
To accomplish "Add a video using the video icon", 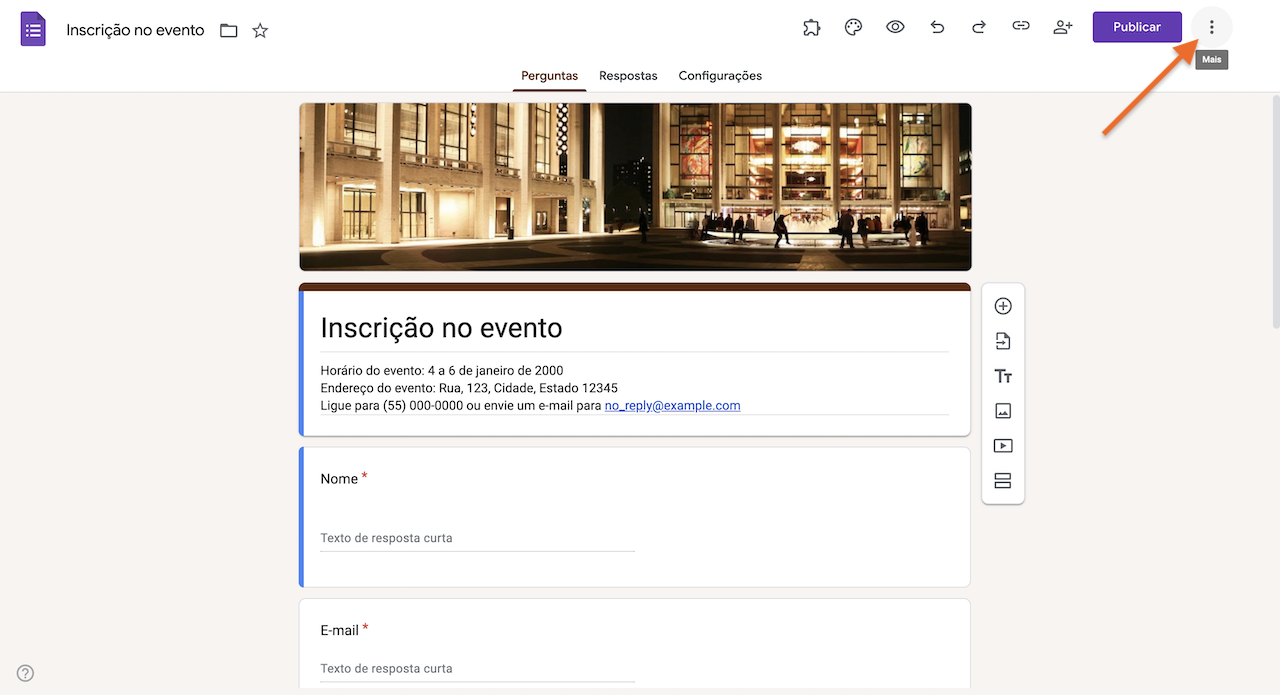I will tap(1002, 445).
